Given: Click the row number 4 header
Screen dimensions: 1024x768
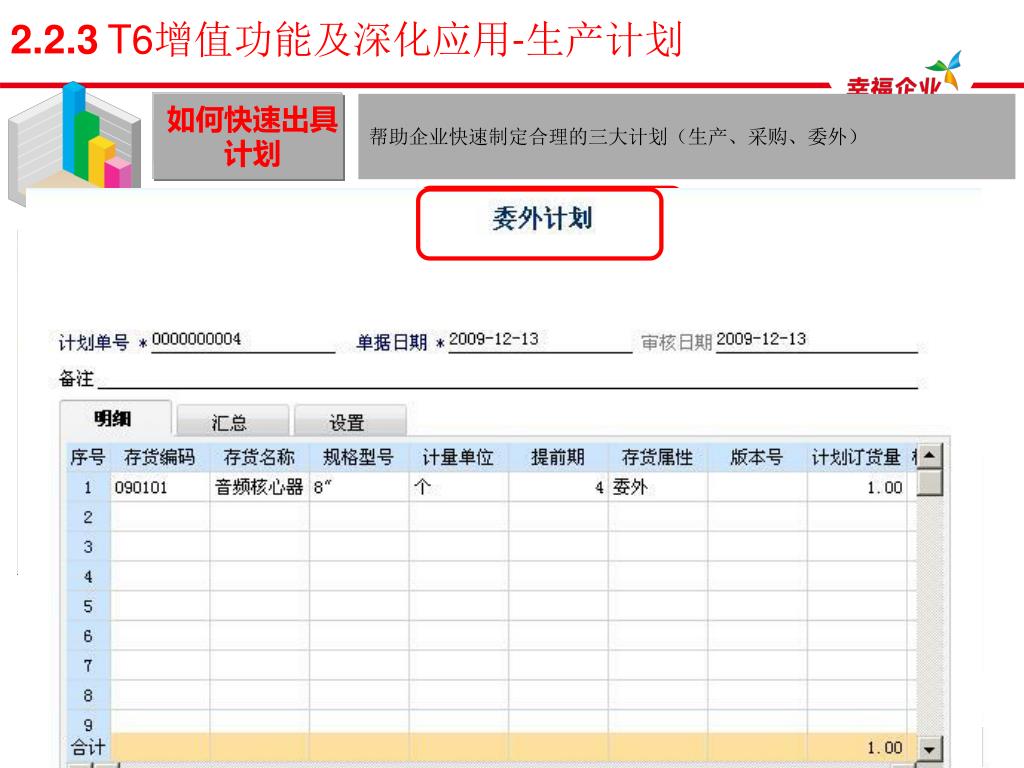Looking at the screenshot, I should point(88,577).
